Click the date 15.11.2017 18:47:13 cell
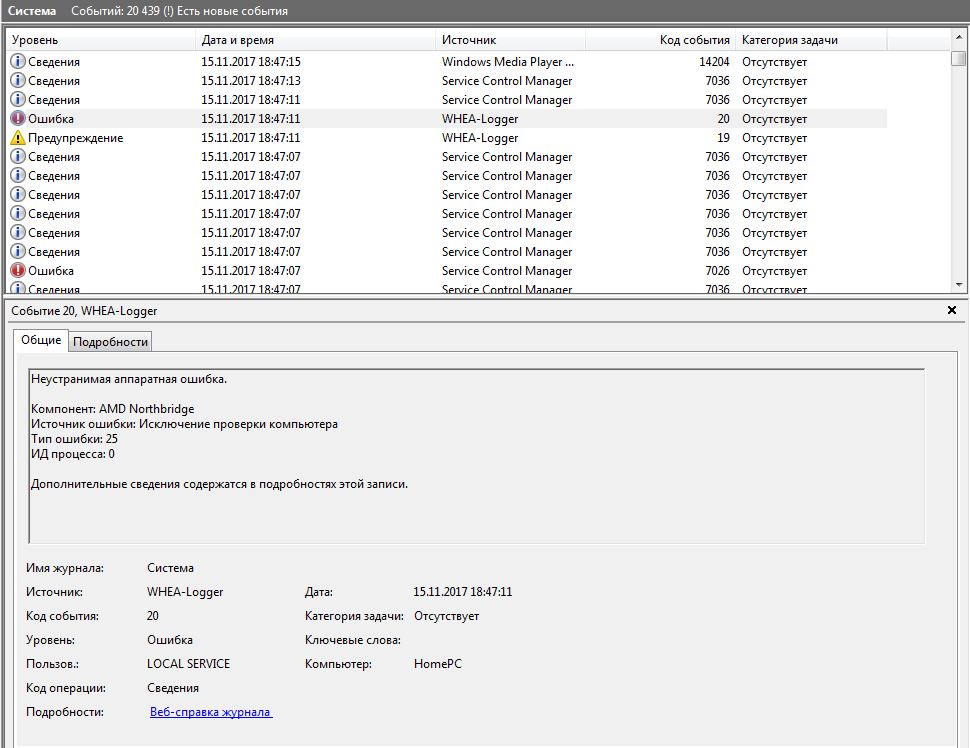 coord(251,81)
